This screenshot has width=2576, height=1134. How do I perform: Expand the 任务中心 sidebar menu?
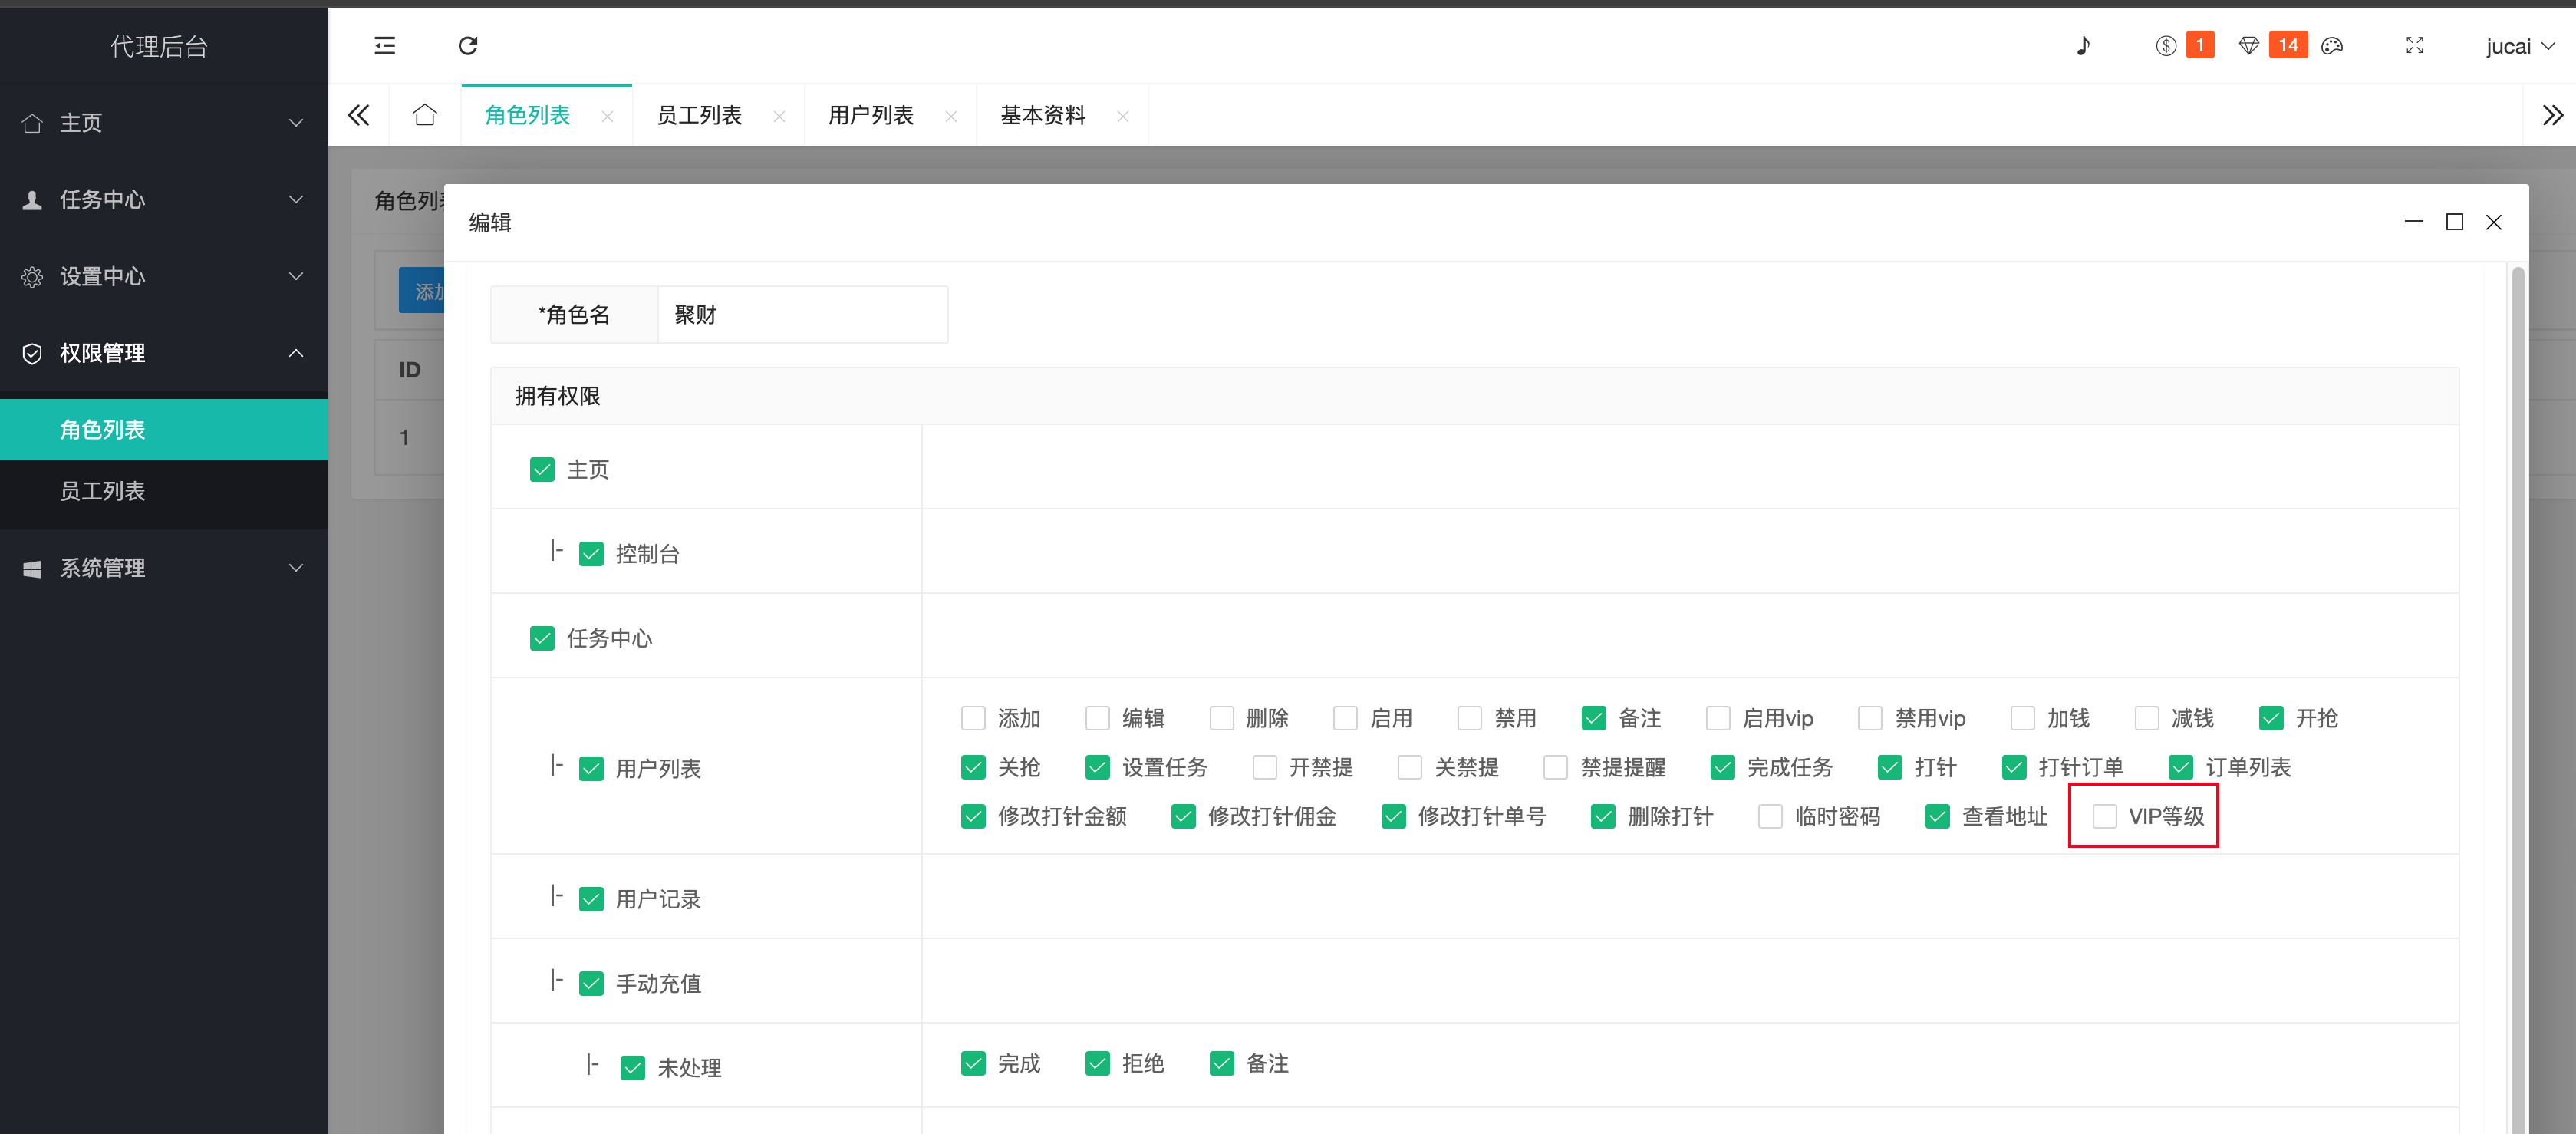(164, 200)
